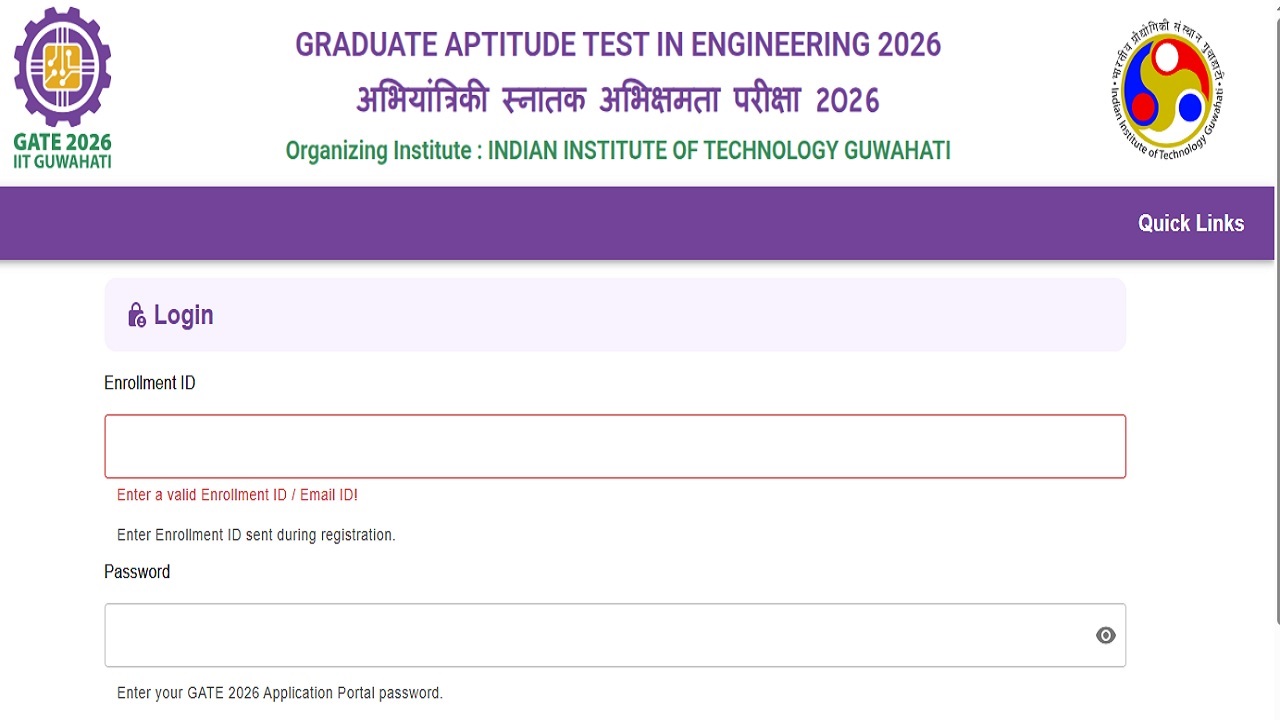Image resolution: width=1280 pixels, height=720 pixels.
Task: Open Quick Links options on the purple bar
Action: [1191, 223]
